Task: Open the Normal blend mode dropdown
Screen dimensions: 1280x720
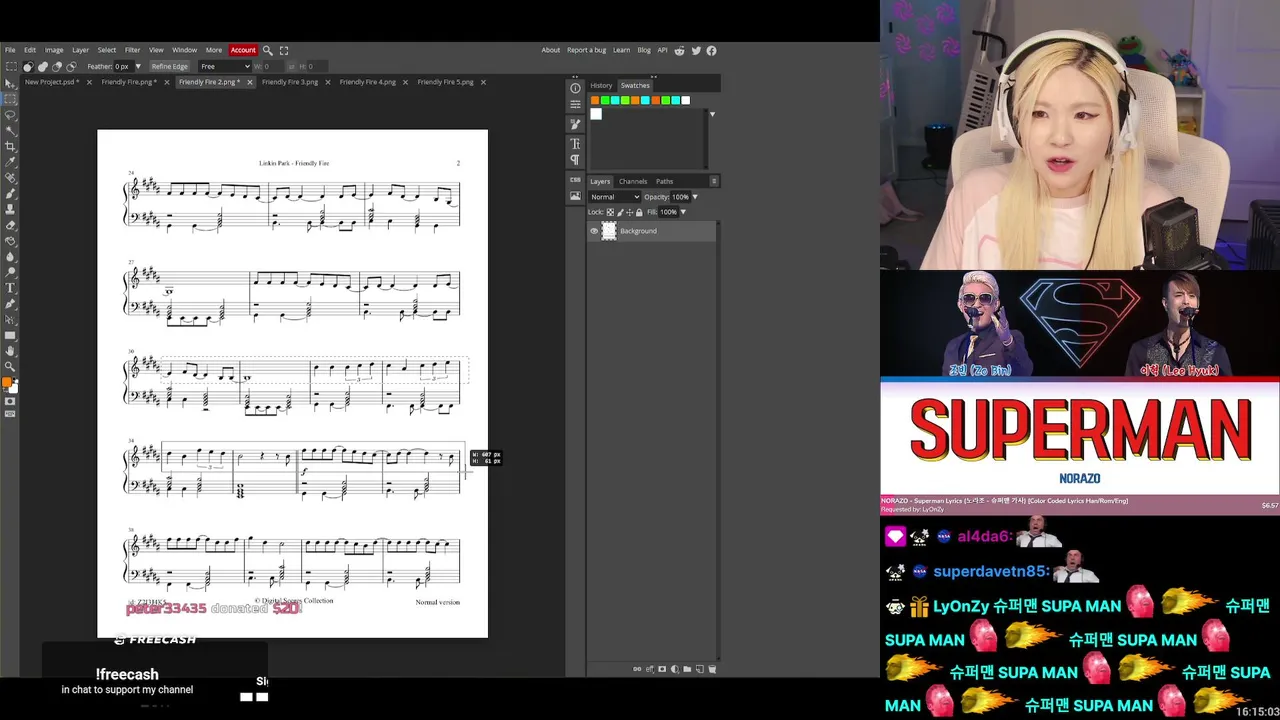Action: click(614, 197)
